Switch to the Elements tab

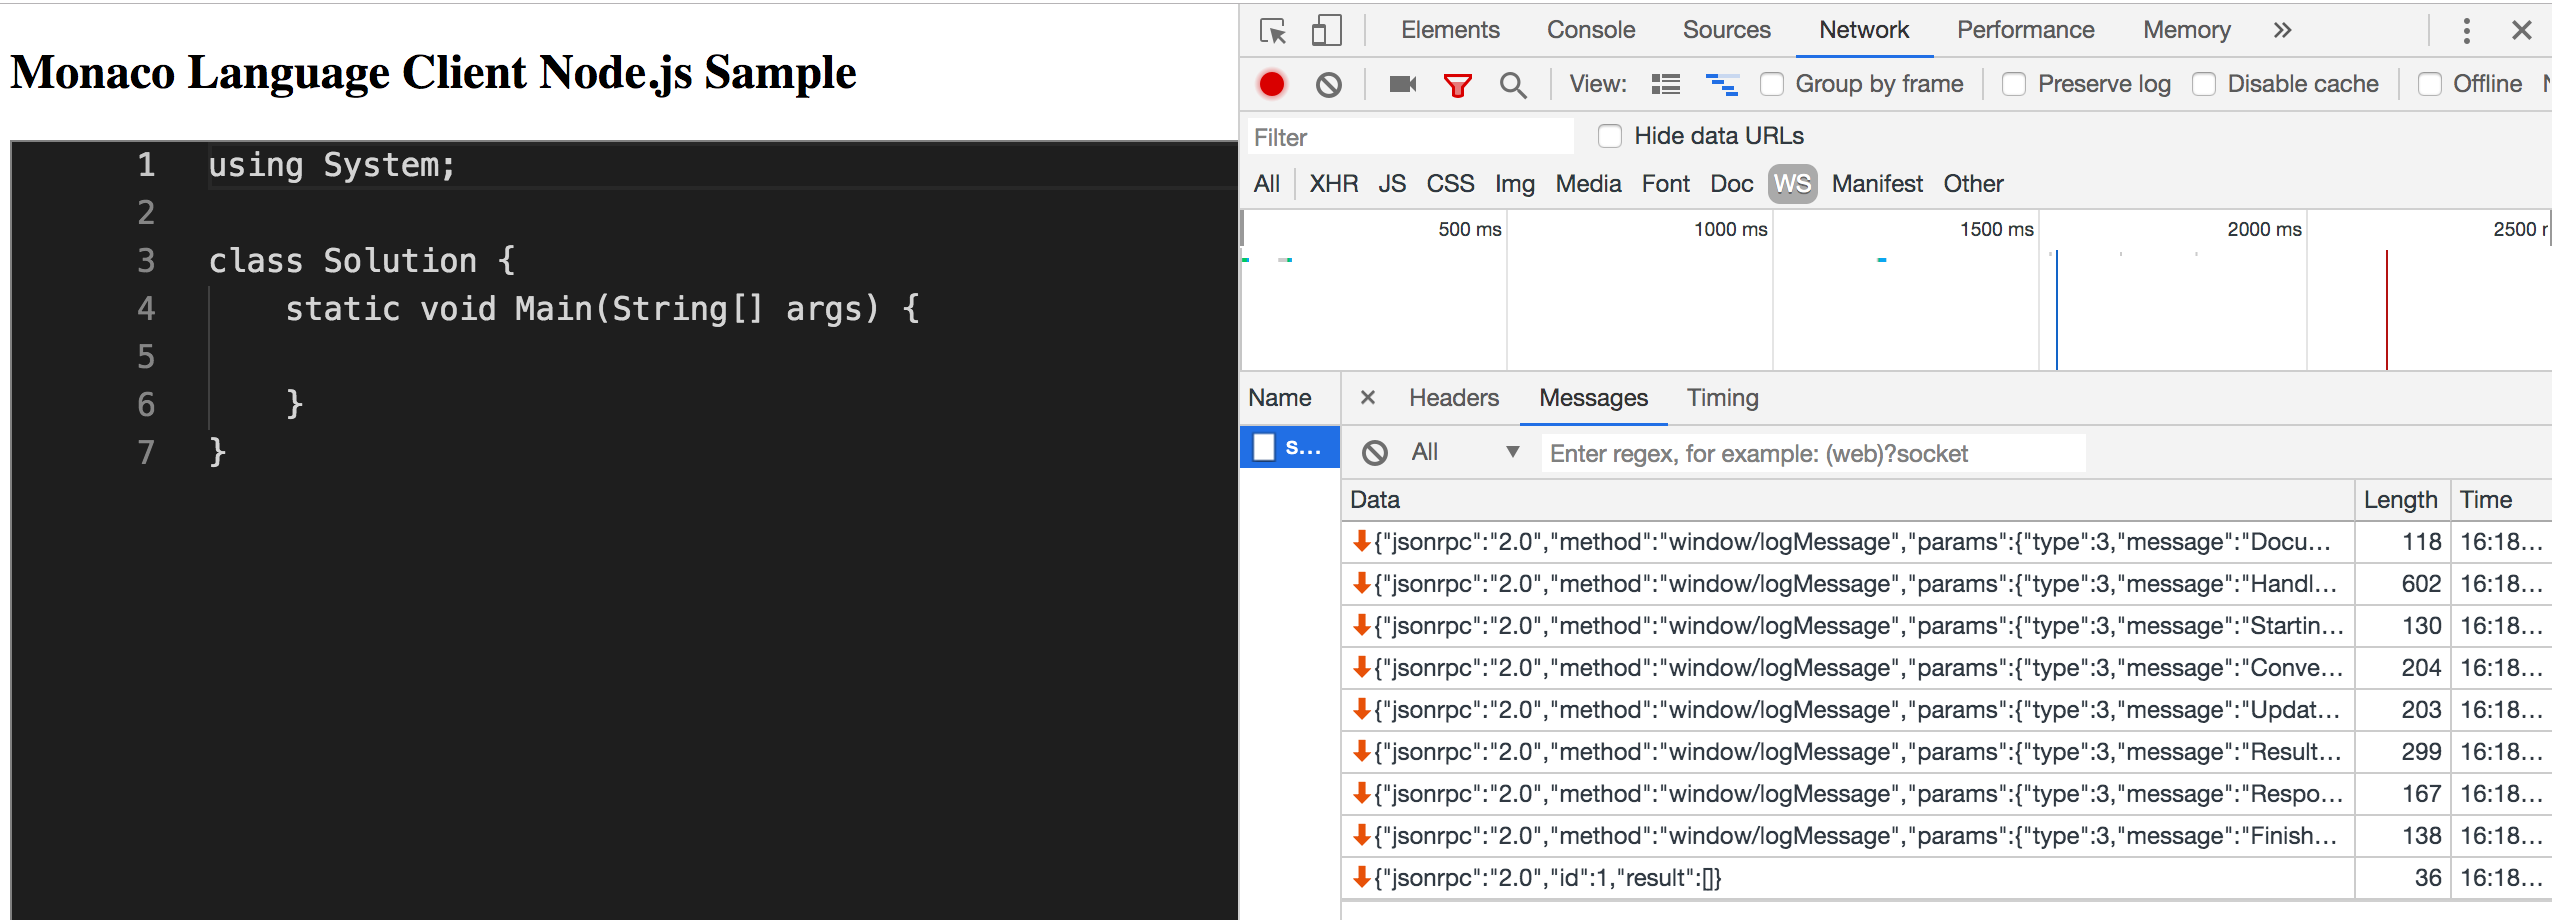click(x=1450, y=30)
